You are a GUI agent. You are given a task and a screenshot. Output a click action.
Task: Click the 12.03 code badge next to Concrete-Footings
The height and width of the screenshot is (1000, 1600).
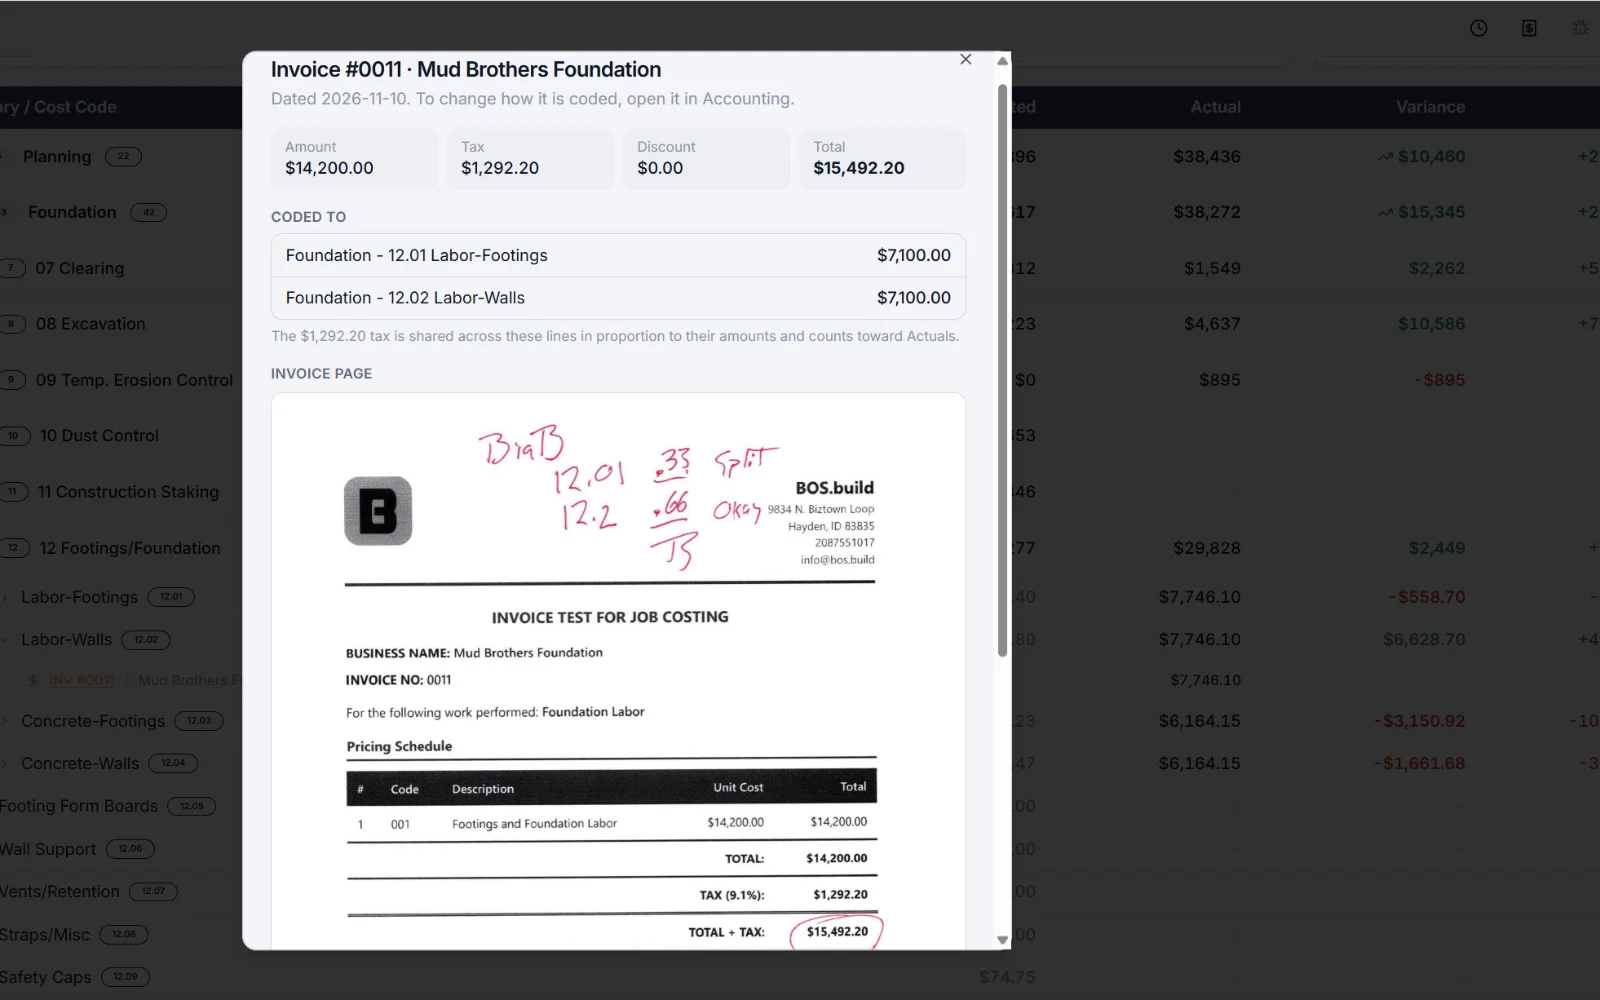[199, 721]
